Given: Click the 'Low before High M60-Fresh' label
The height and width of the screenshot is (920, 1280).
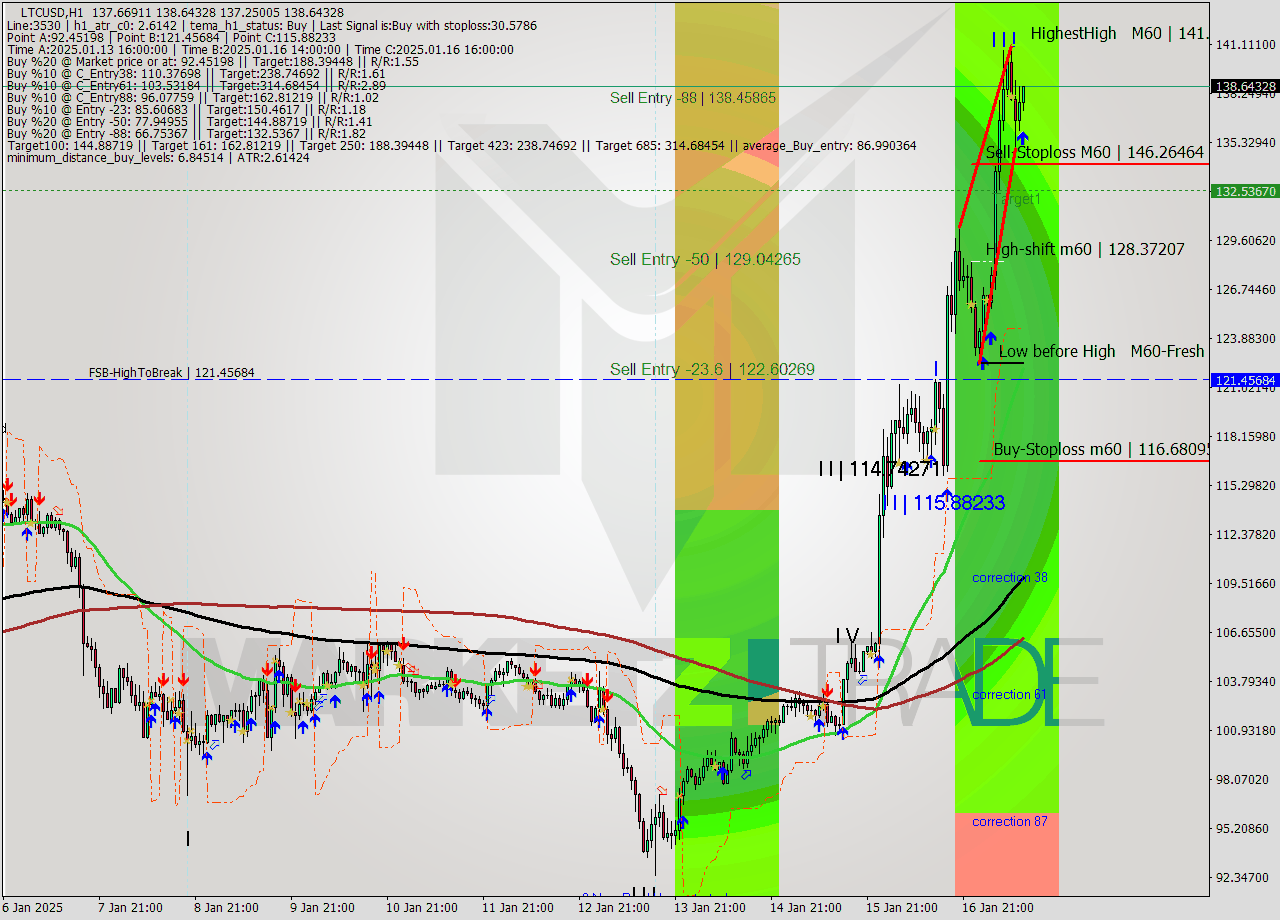Looking at the screenshot, I should 1101,351.
